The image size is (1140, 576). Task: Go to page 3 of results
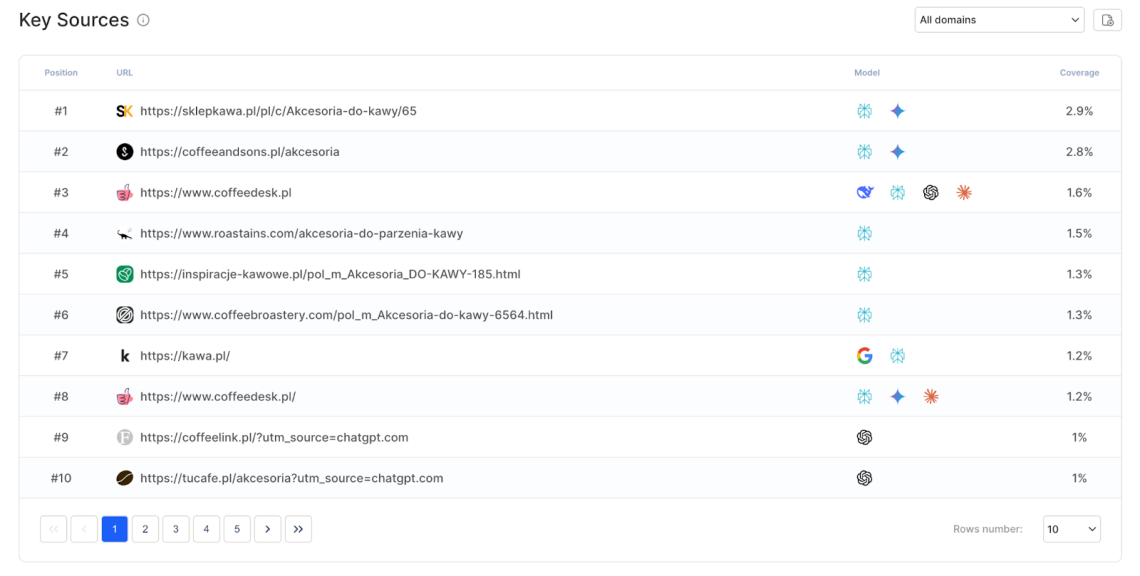pos(175,528)
